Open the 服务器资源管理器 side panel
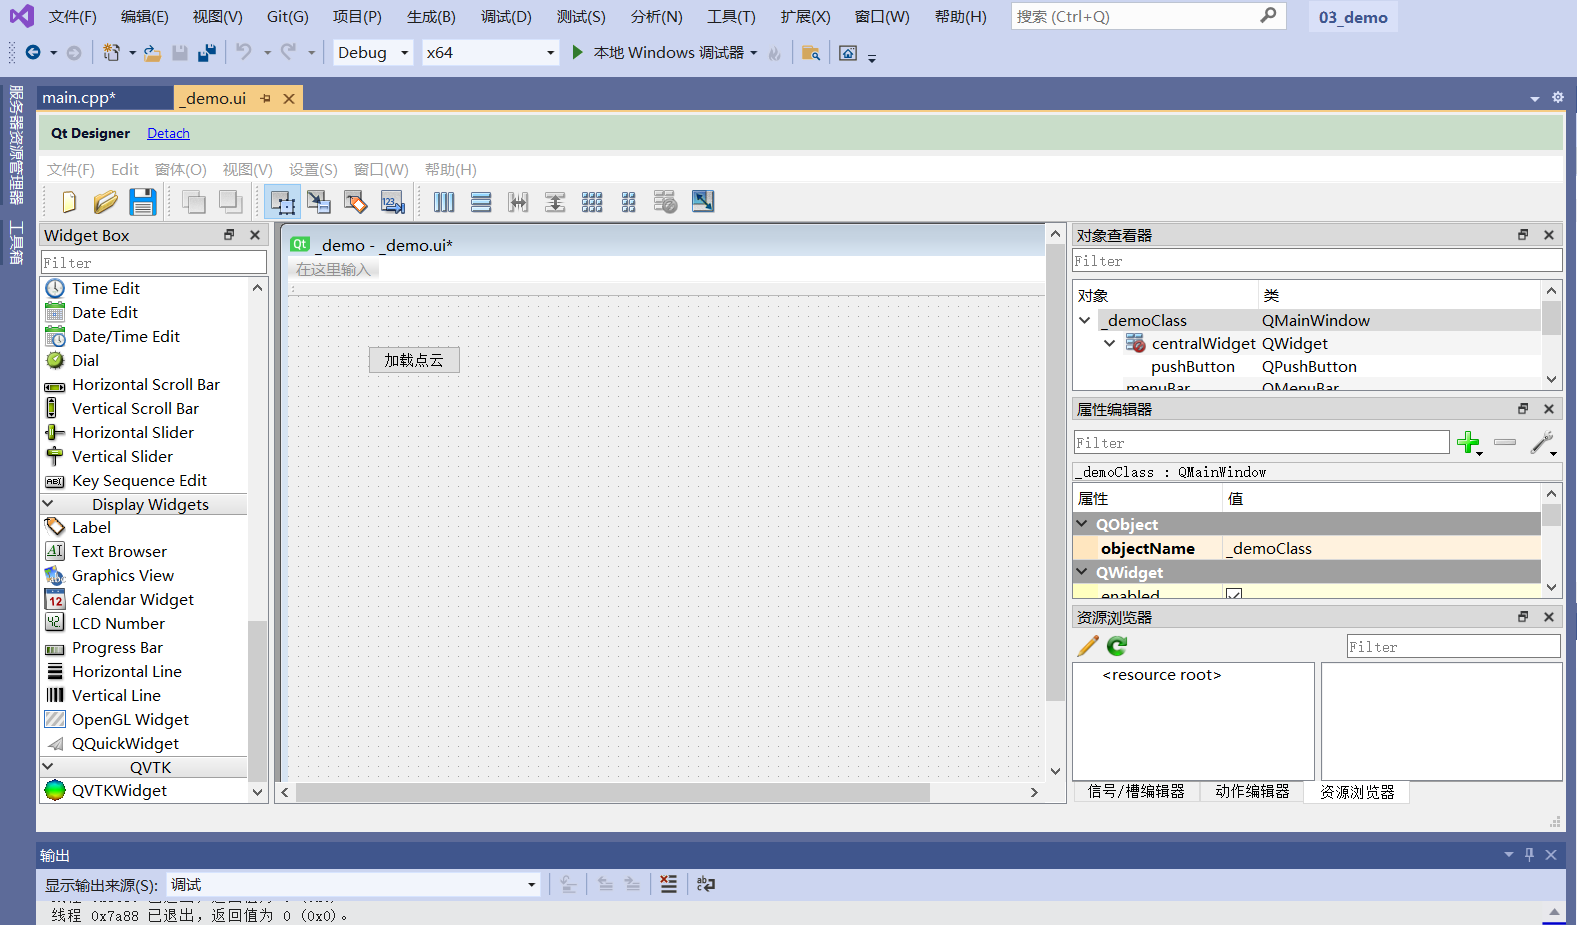This screenshot has height=925, width=1577. click(x=16, y=144)
